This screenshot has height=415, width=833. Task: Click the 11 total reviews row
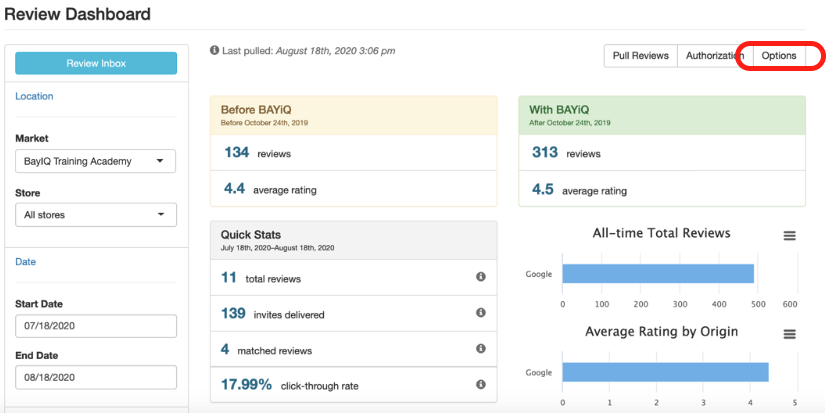354,277
